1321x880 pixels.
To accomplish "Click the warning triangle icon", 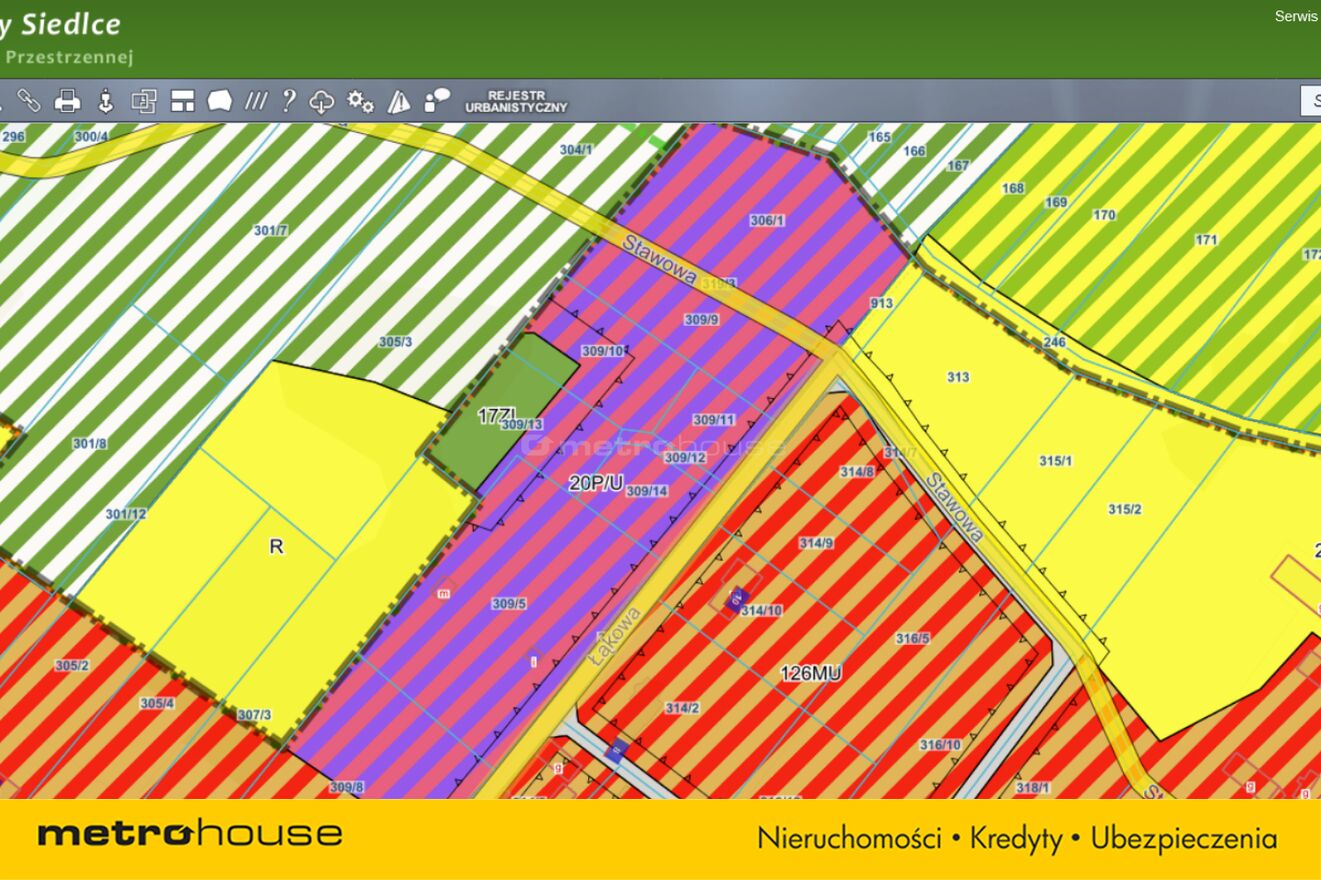I will click(398, 100).
